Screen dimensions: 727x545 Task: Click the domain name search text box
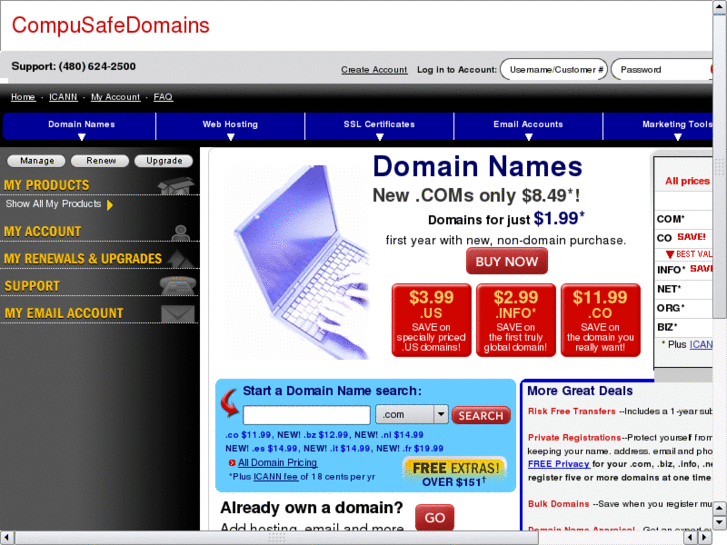coord(307,415)
